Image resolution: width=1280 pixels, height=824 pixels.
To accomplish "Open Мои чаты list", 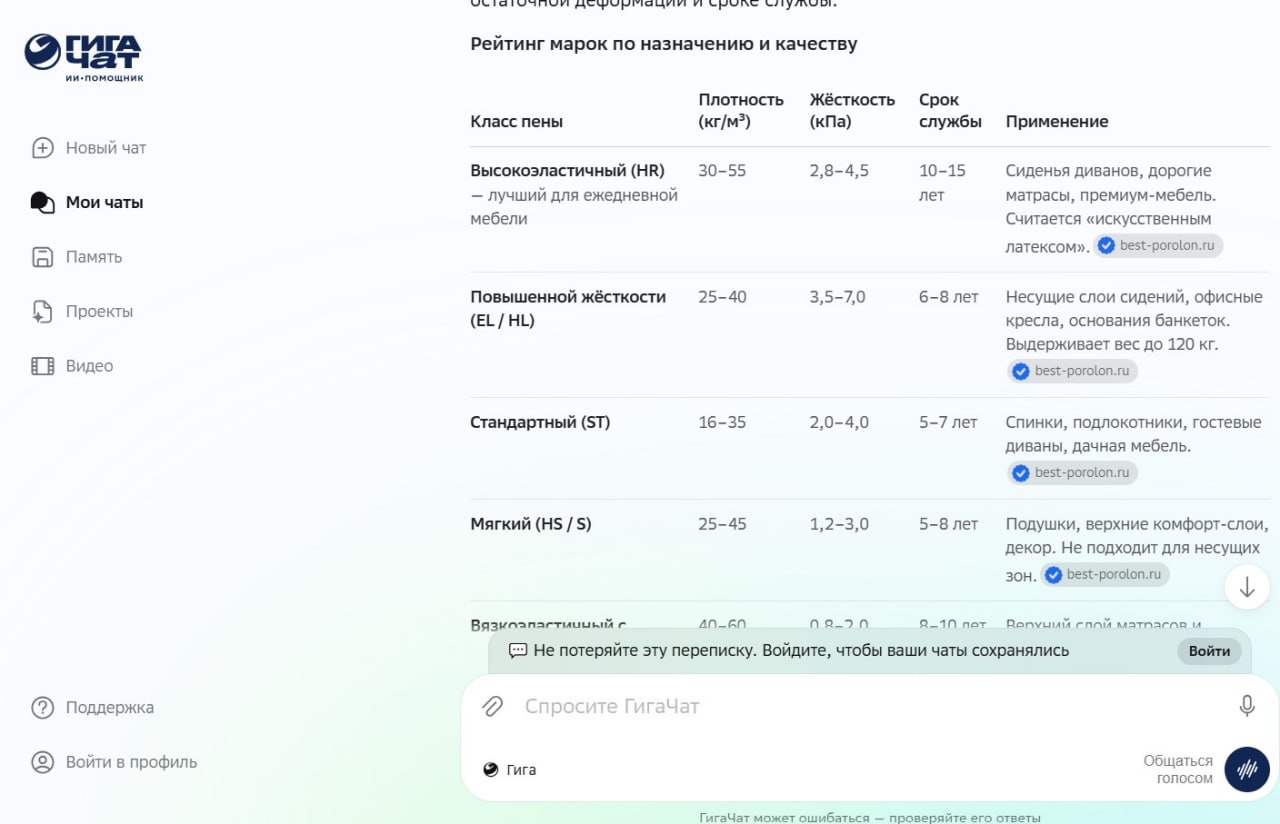I will point(87,202).
